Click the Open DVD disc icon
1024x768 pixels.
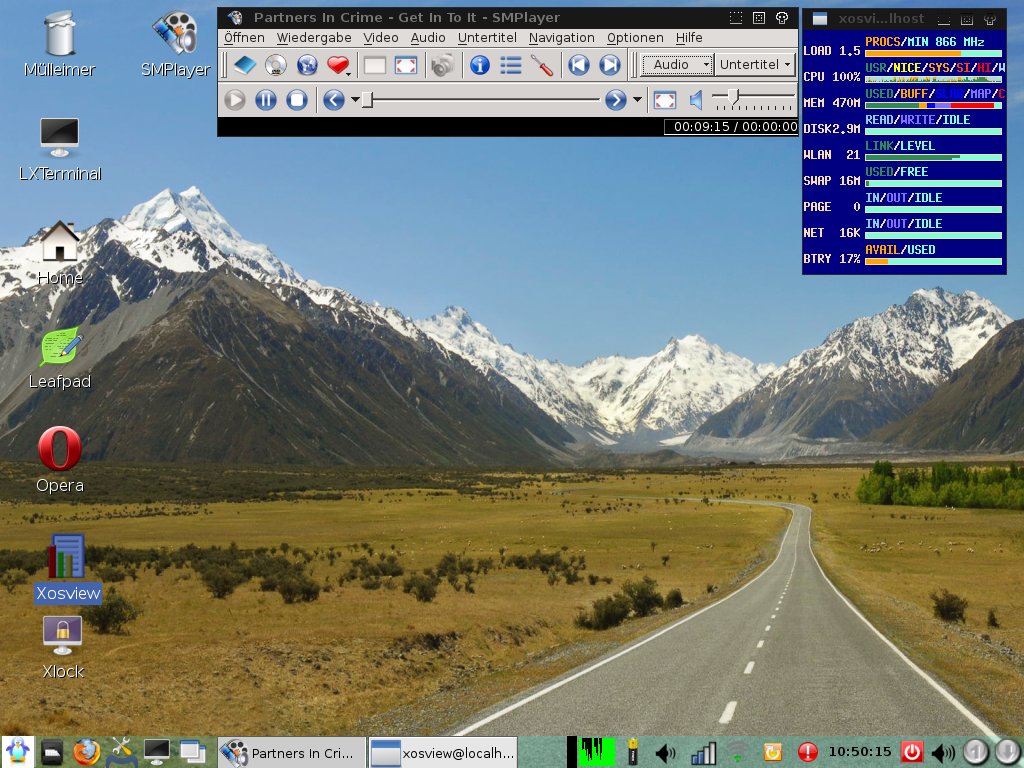pyautogui.click(x=276, y=66)
